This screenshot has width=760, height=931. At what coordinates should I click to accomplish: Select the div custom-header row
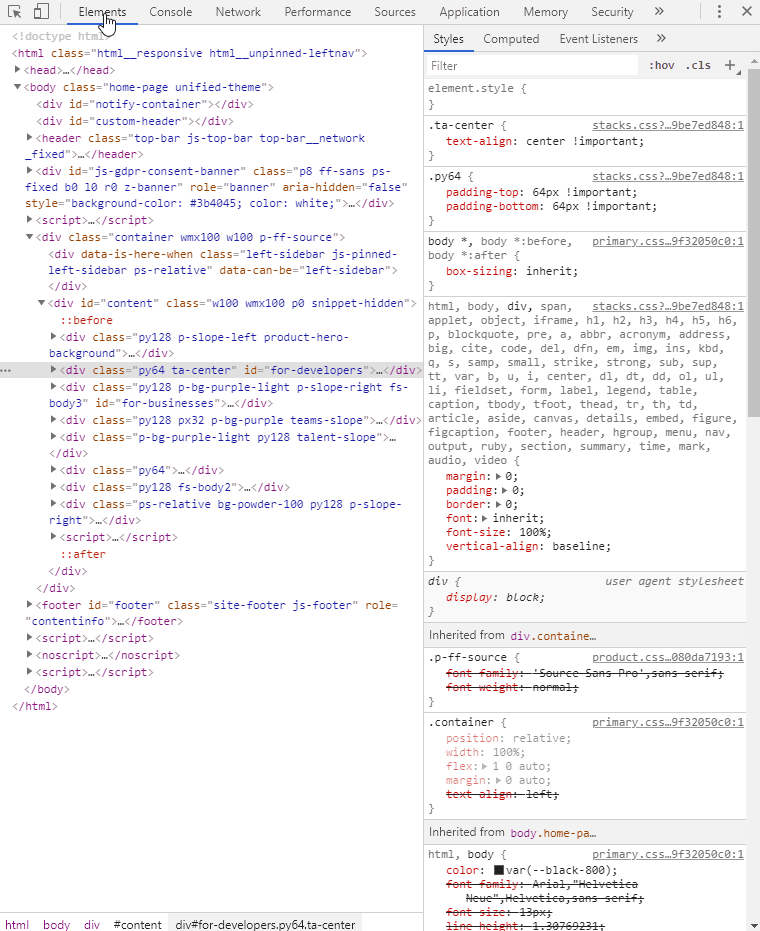tap(135, 121)
